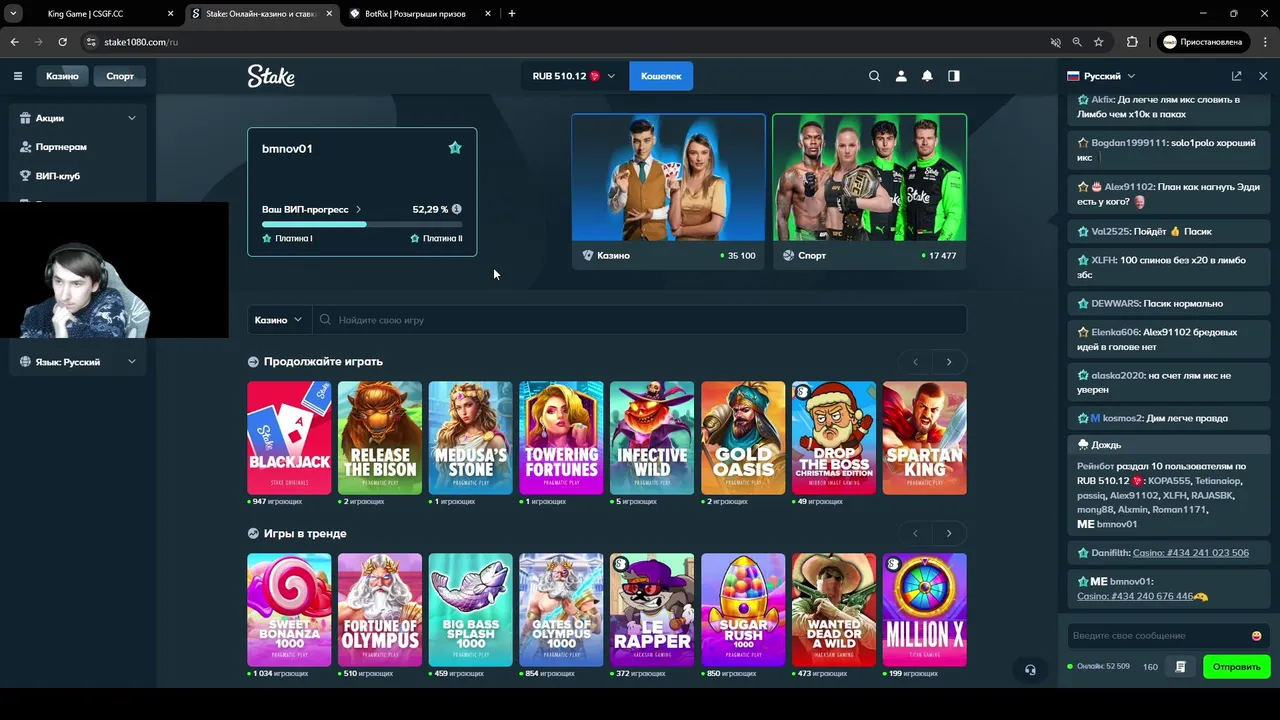Screen dimensions: 1280x720
Task: Launch Spartan King game
Action: (925, 438)
